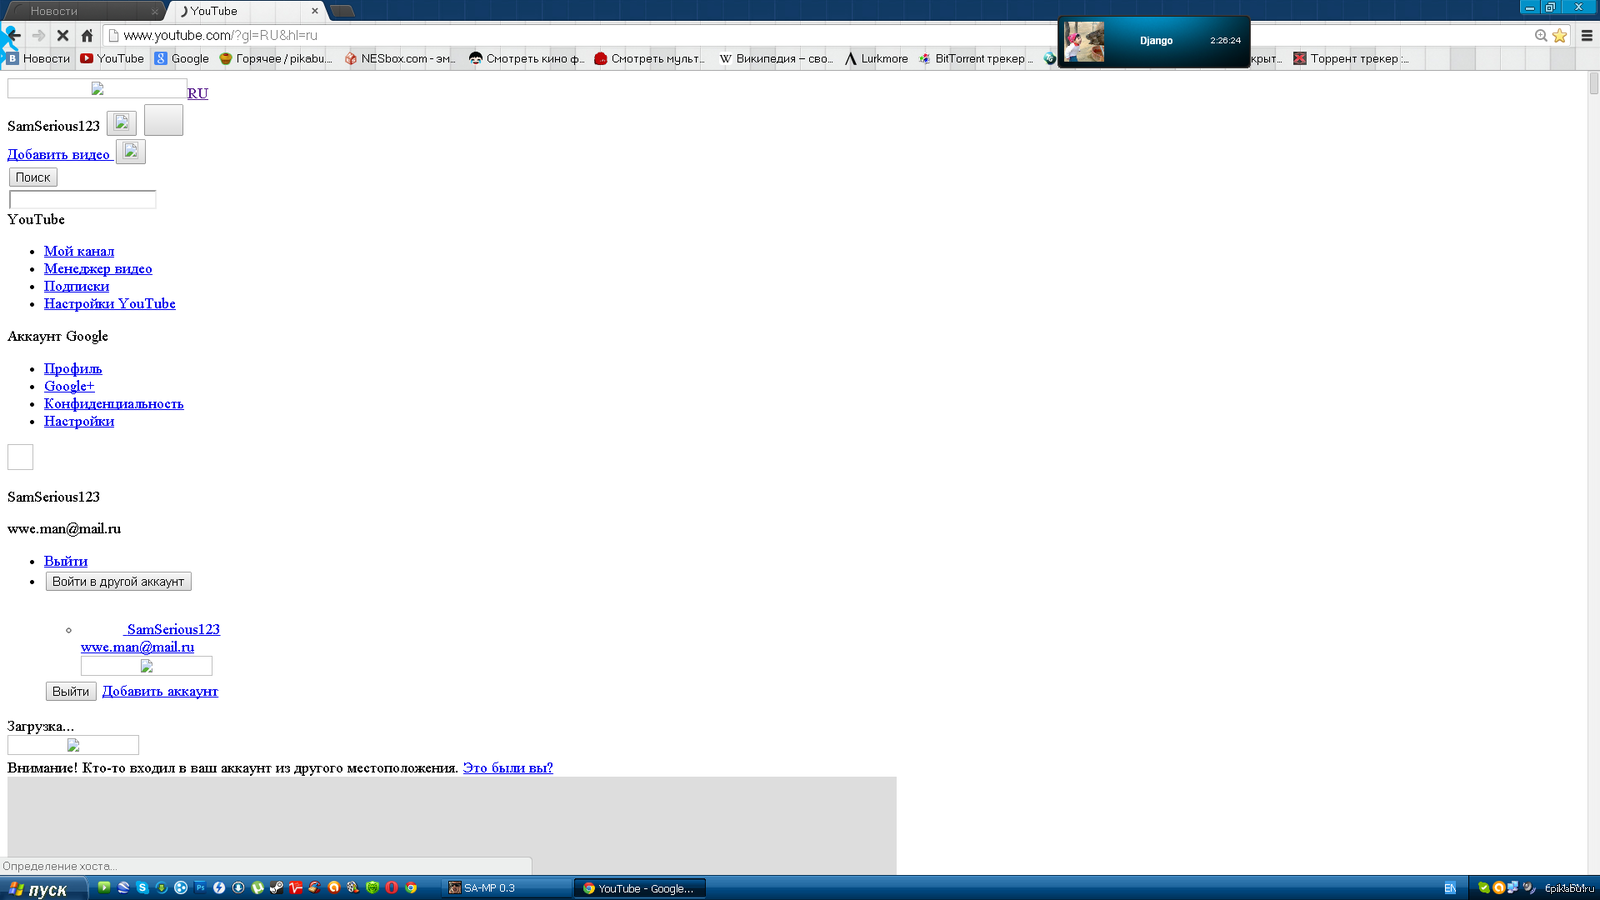Screen dimensions: 1600x900
Task: Open the Chrome menu icon
Action: pyautogui.click(x=1586, y=35)
